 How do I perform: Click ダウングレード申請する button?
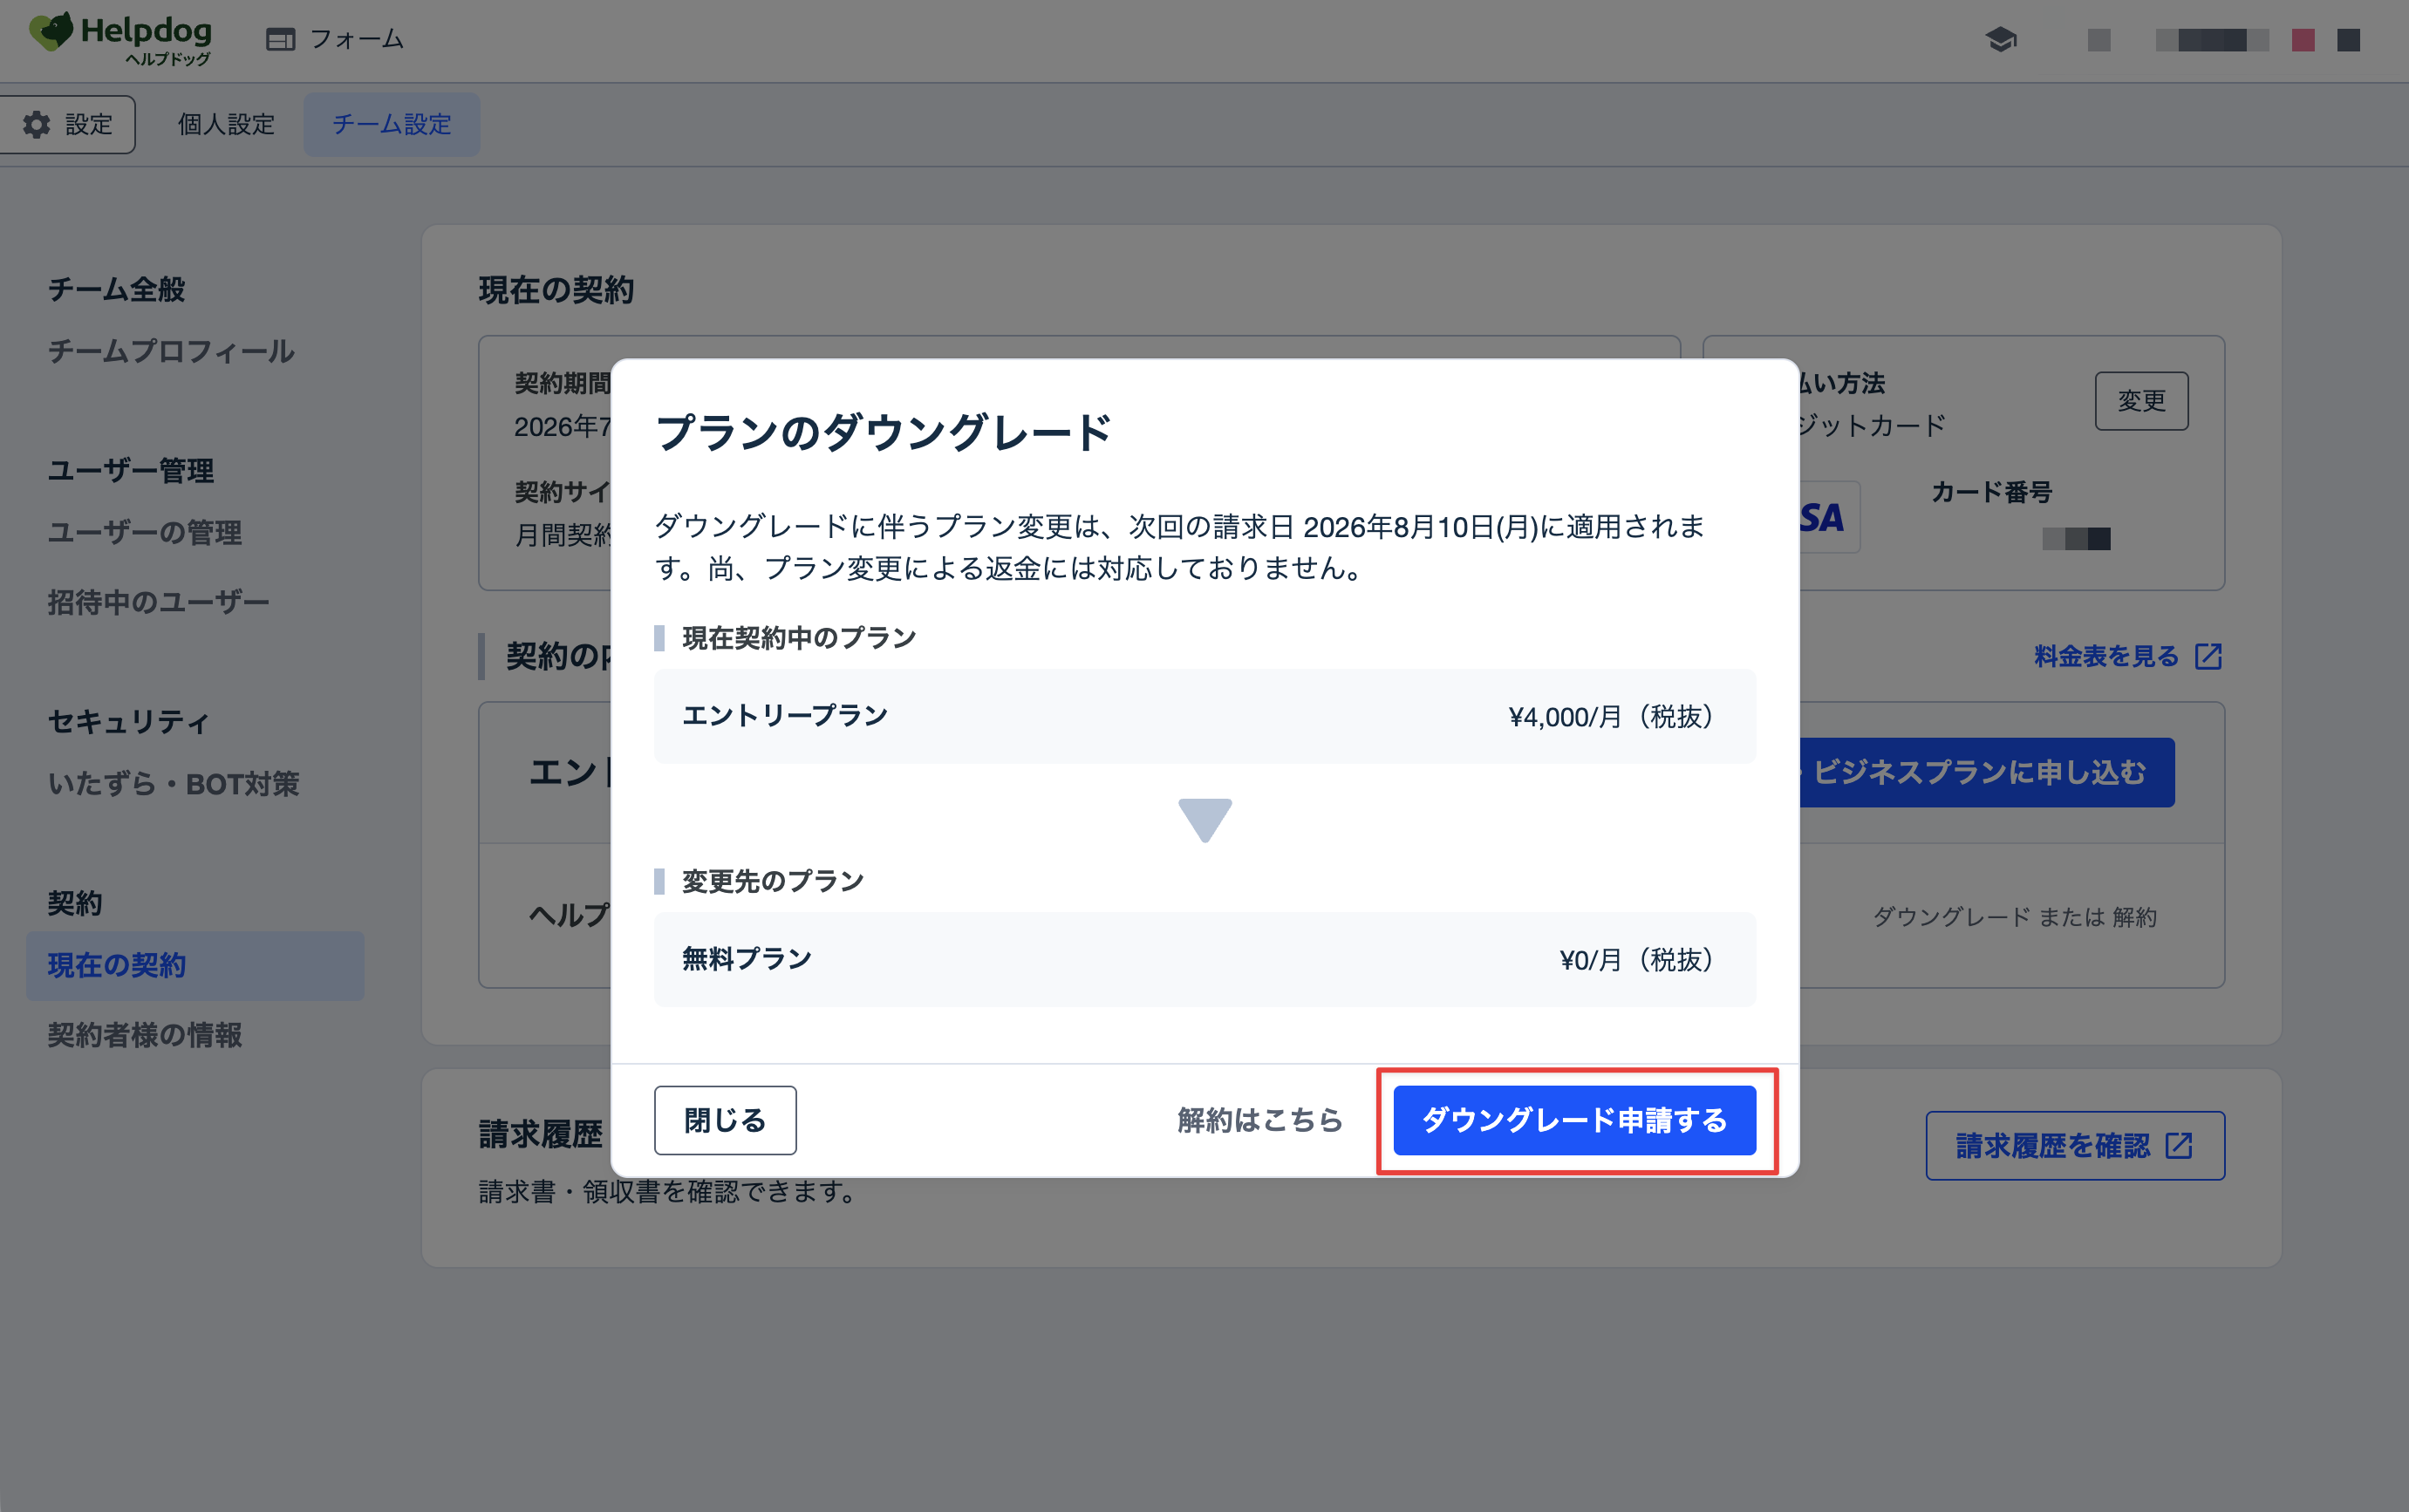[x=1575, y=1121]
